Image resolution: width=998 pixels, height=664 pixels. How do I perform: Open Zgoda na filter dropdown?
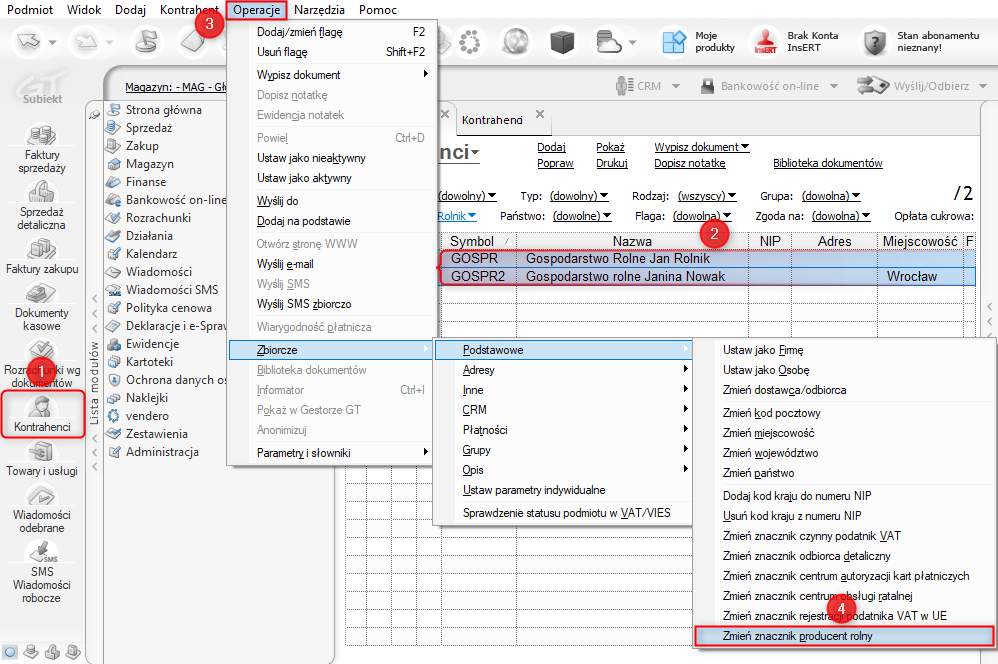click(841, 216)
